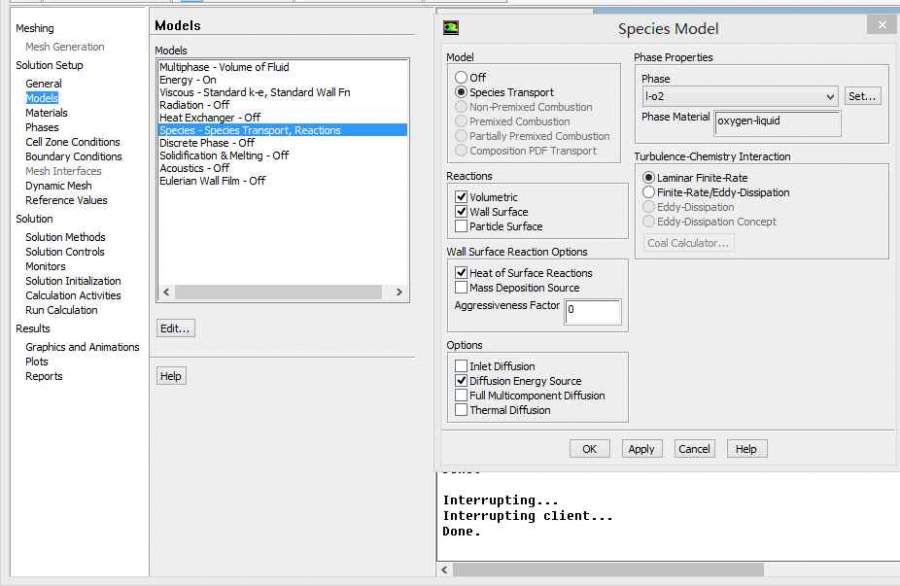Open Solution Methods task page
This screenshot has width=900, height=586.
(65, 238)
